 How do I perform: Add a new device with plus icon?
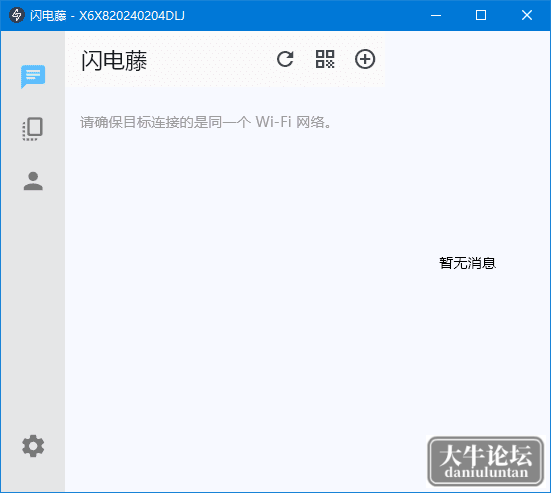click(365, 59)
